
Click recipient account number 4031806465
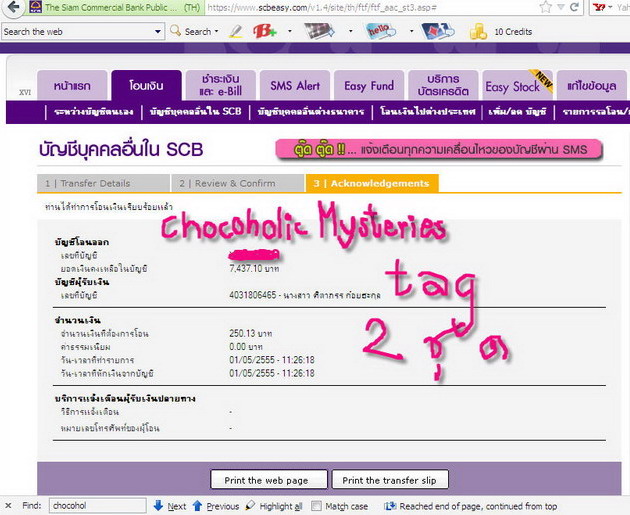pos(253,295)
